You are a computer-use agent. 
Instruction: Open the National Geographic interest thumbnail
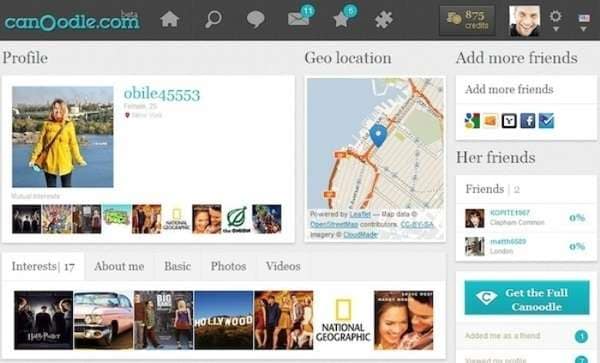(343, 320)
